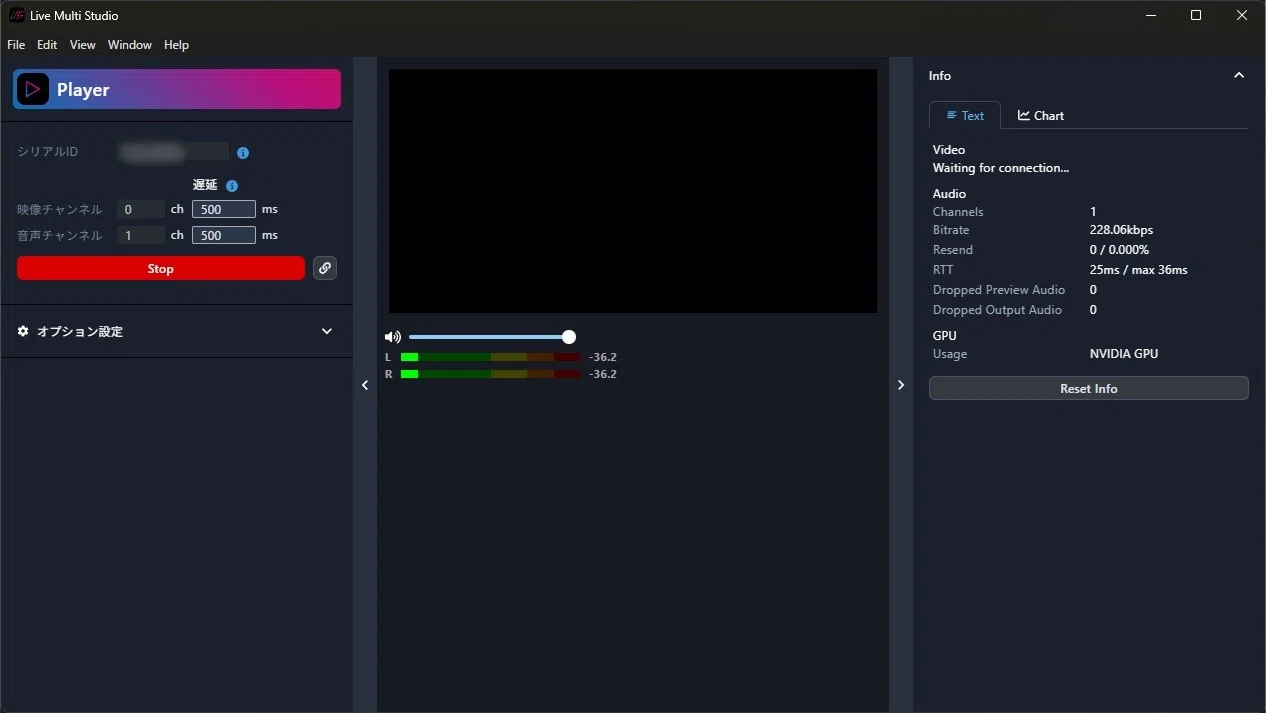Viewport: 1266px width, 713px height.
Task: Click the gear icon for オプション設定
Action: pos(23,331)
